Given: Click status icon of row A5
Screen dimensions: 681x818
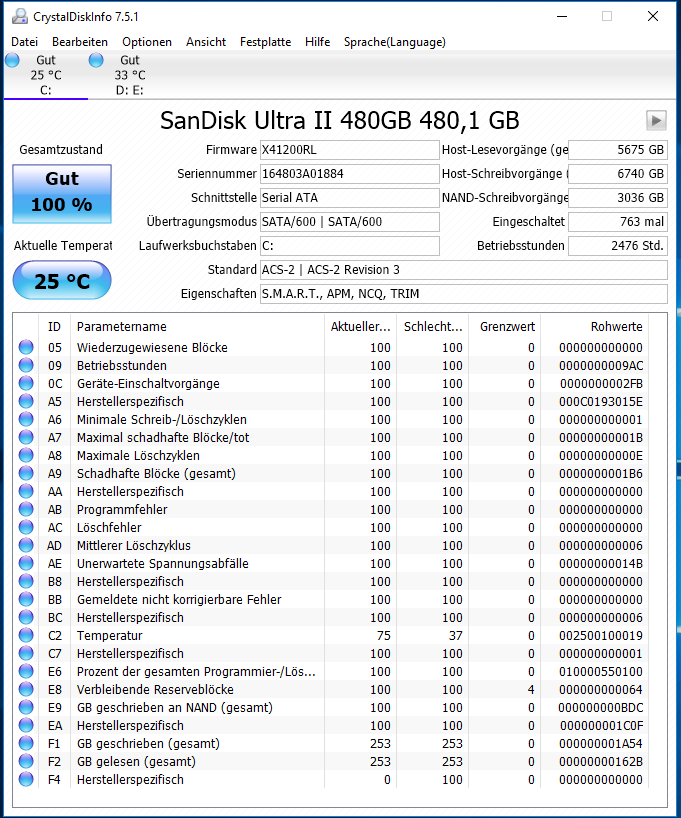Looking at the screenshot, I should [x=26, y=401].
